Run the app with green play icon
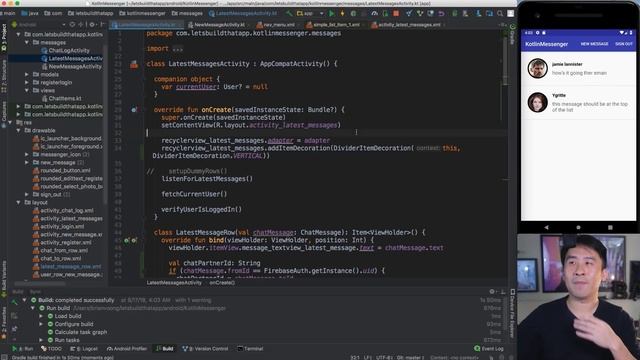Screen dimensions: 640x360 pyautogui.click(x=331, y=13)
